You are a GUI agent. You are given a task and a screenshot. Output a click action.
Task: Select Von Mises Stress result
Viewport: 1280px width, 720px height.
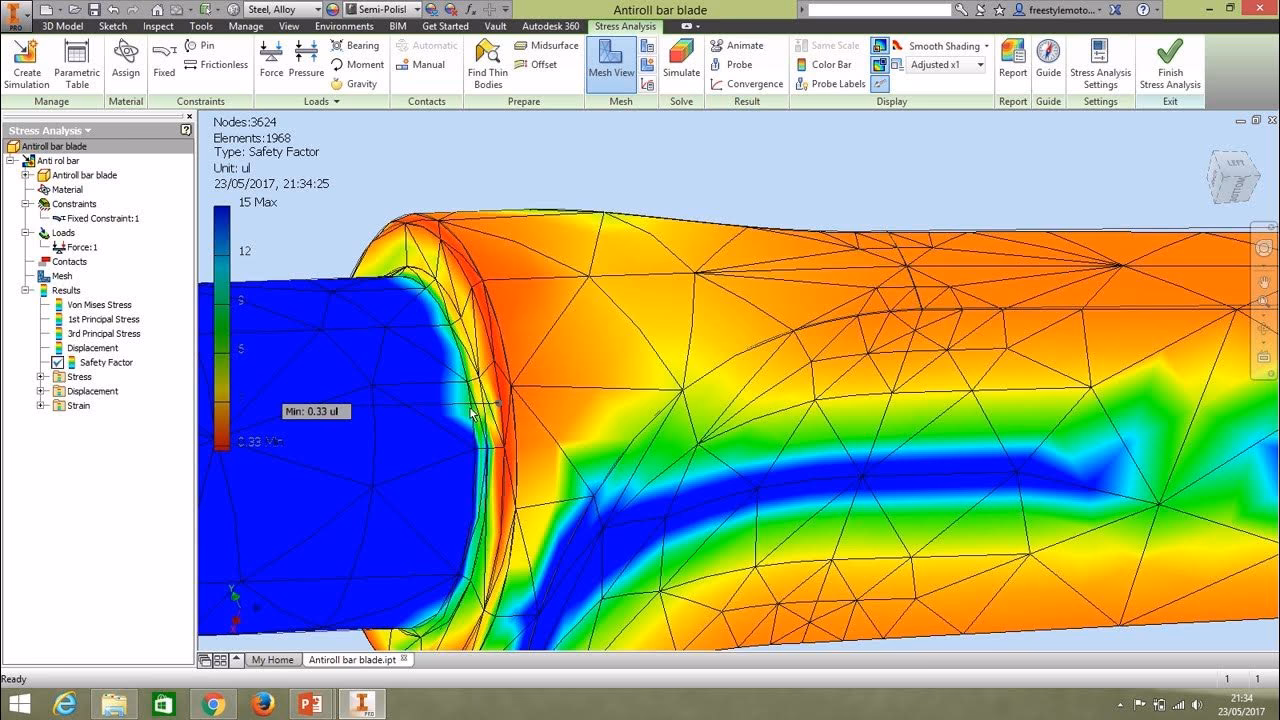click(x=99, y=305)
